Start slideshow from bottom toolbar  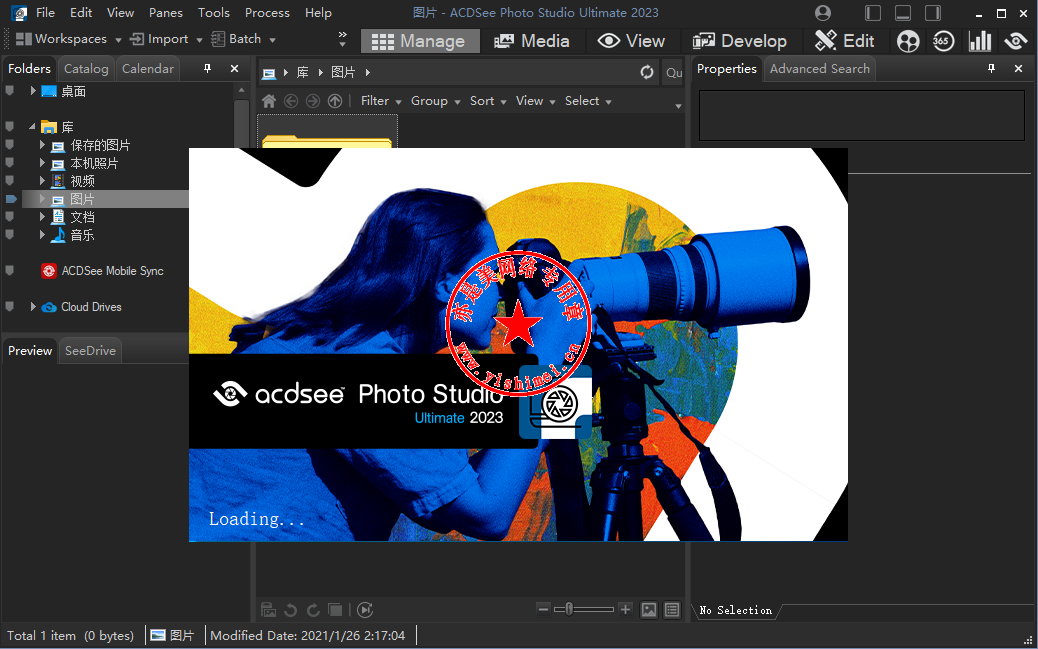coord(365,610)
